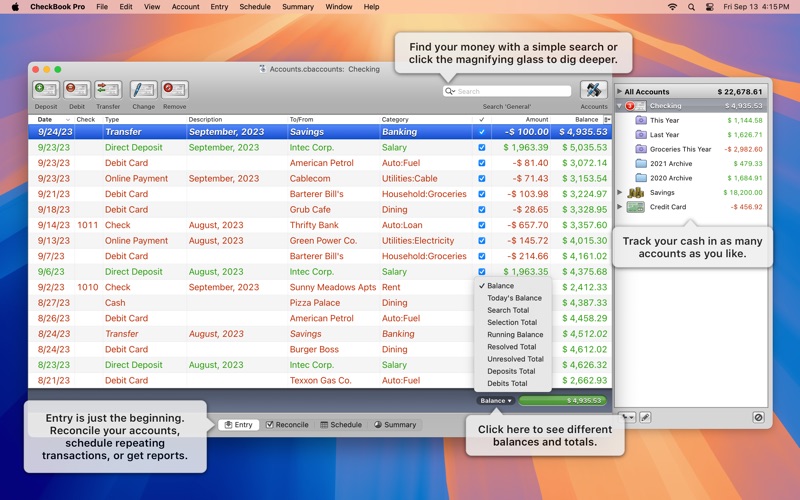The image size is (800, 500).
Task: Expand the Savings account disclosure triangle
Action: [x=619, y=192]
